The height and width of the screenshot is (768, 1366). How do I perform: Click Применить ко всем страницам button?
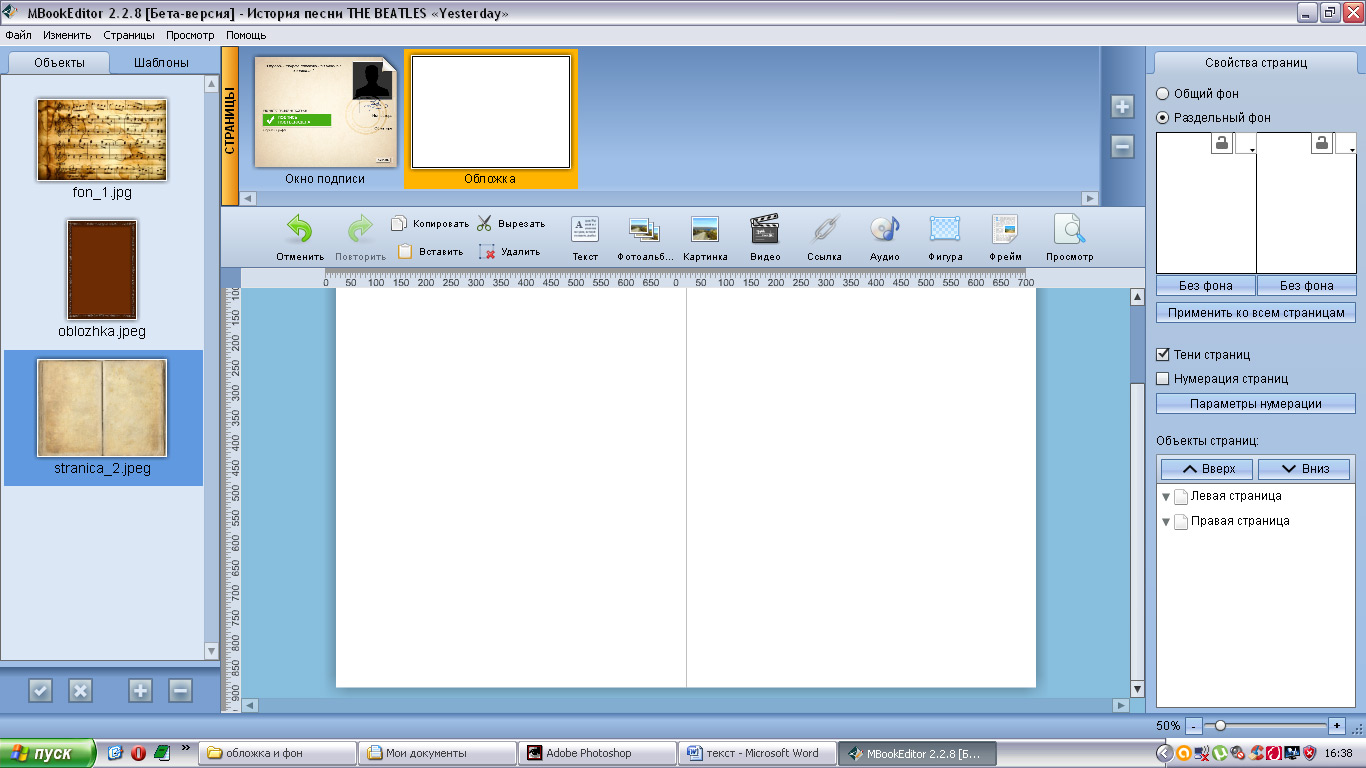click(x=1256, y=313)
